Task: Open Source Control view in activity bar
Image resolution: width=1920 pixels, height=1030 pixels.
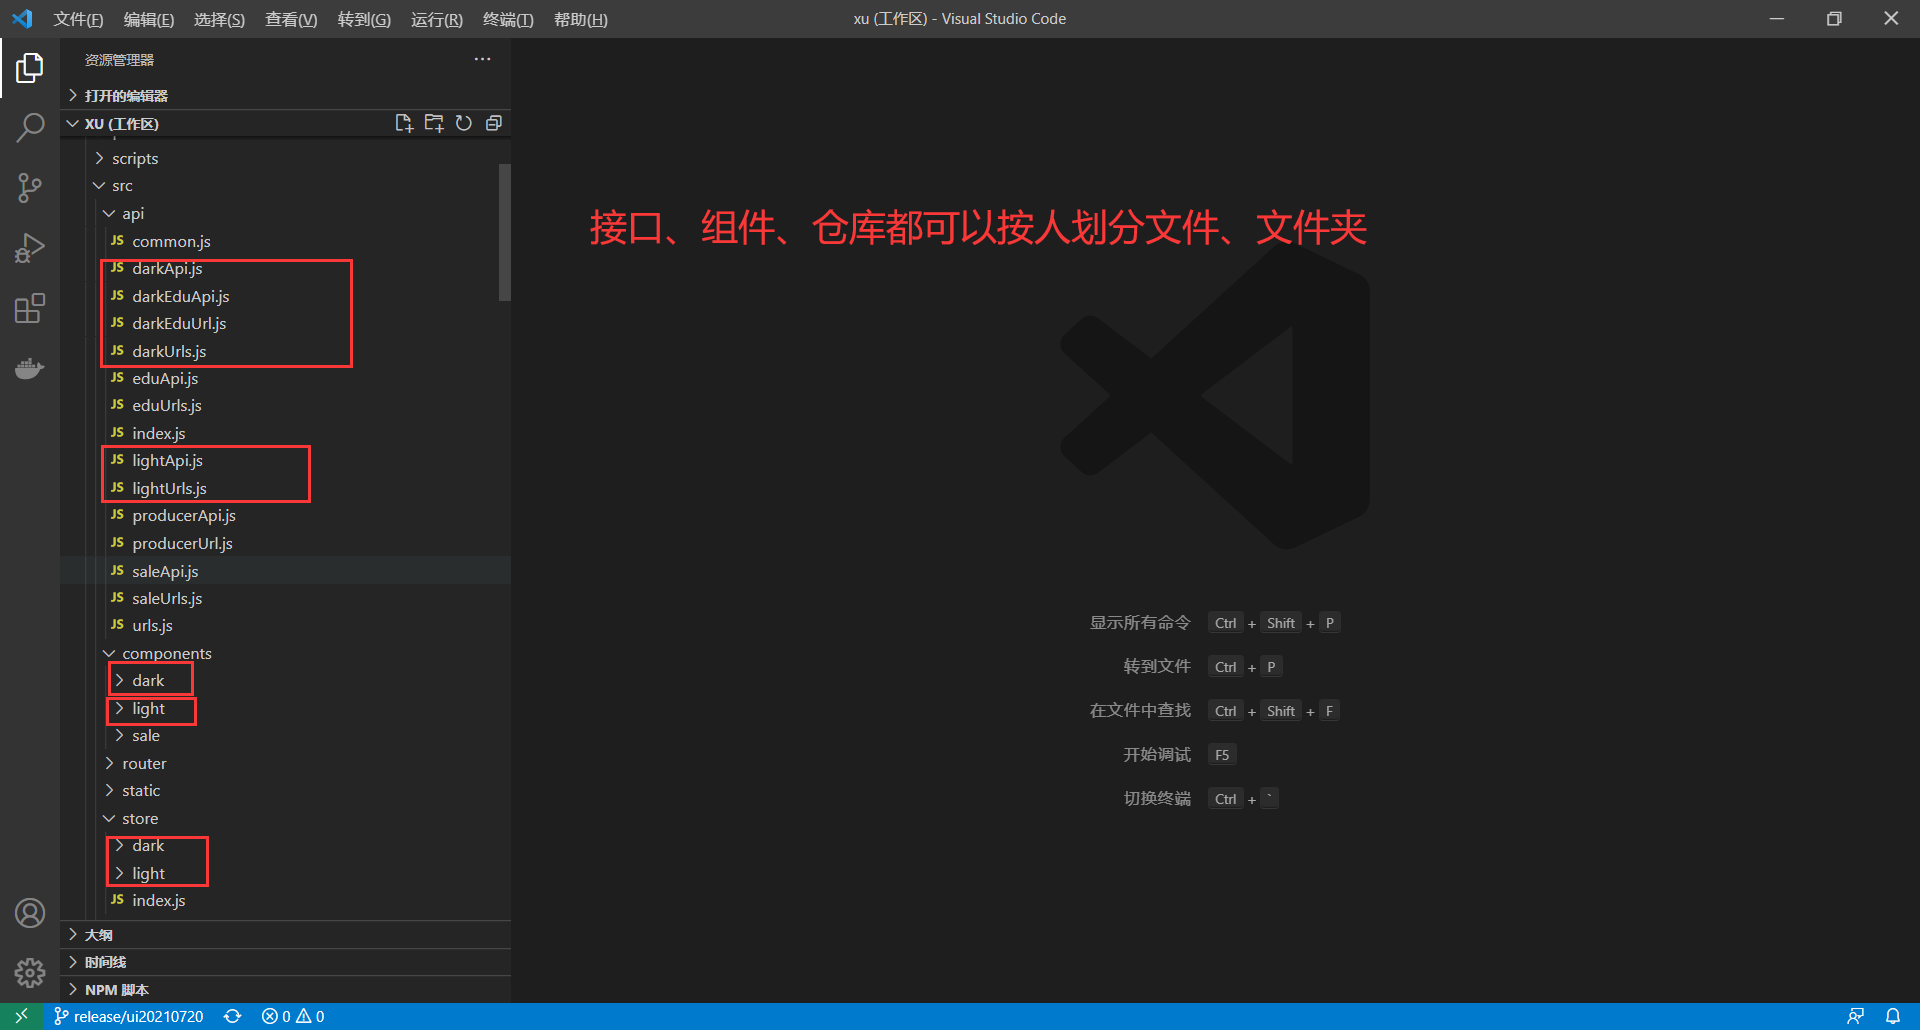Action: tap(30, 188)
